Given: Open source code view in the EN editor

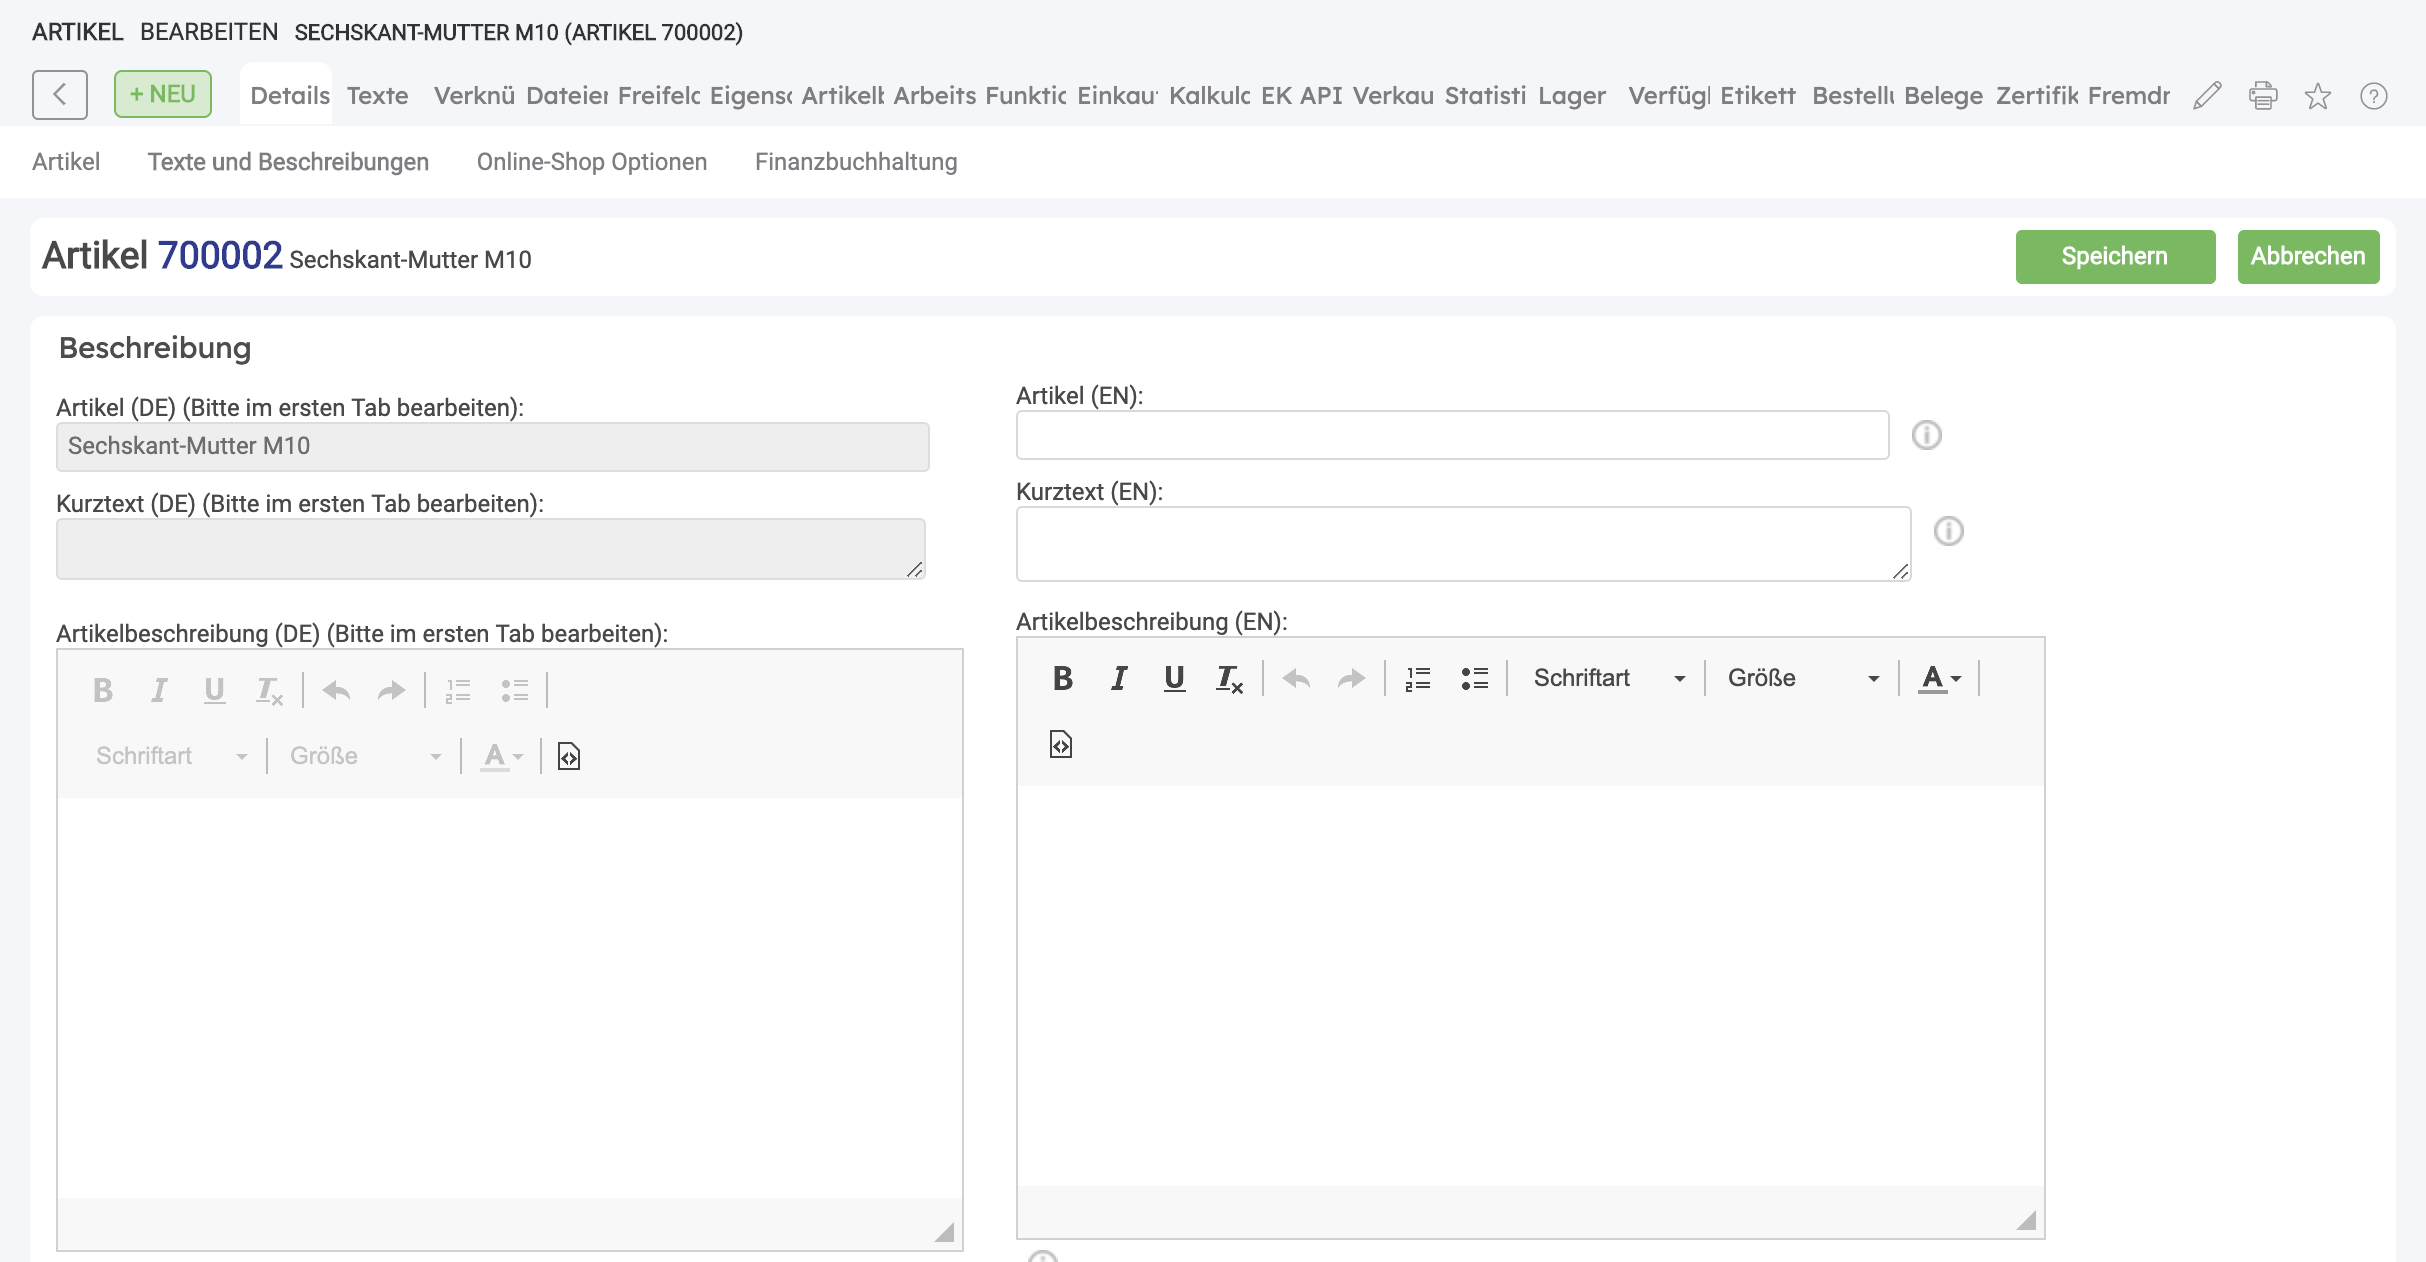Looking at the screenshot, I should tap(1061, 744).
